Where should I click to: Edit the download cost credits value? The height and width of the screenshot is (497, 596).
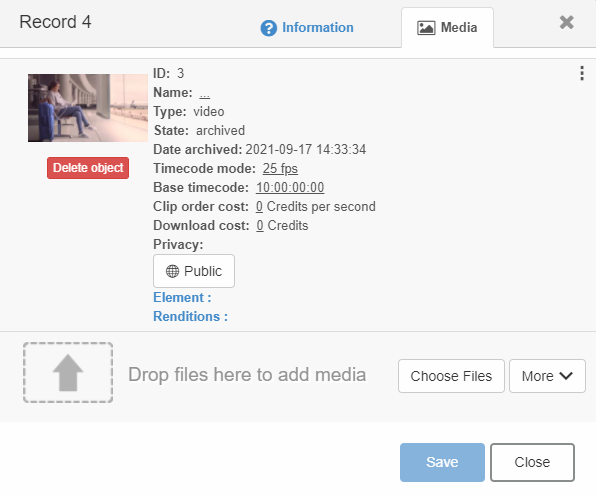pyautogui.click(x=260, y=225)
